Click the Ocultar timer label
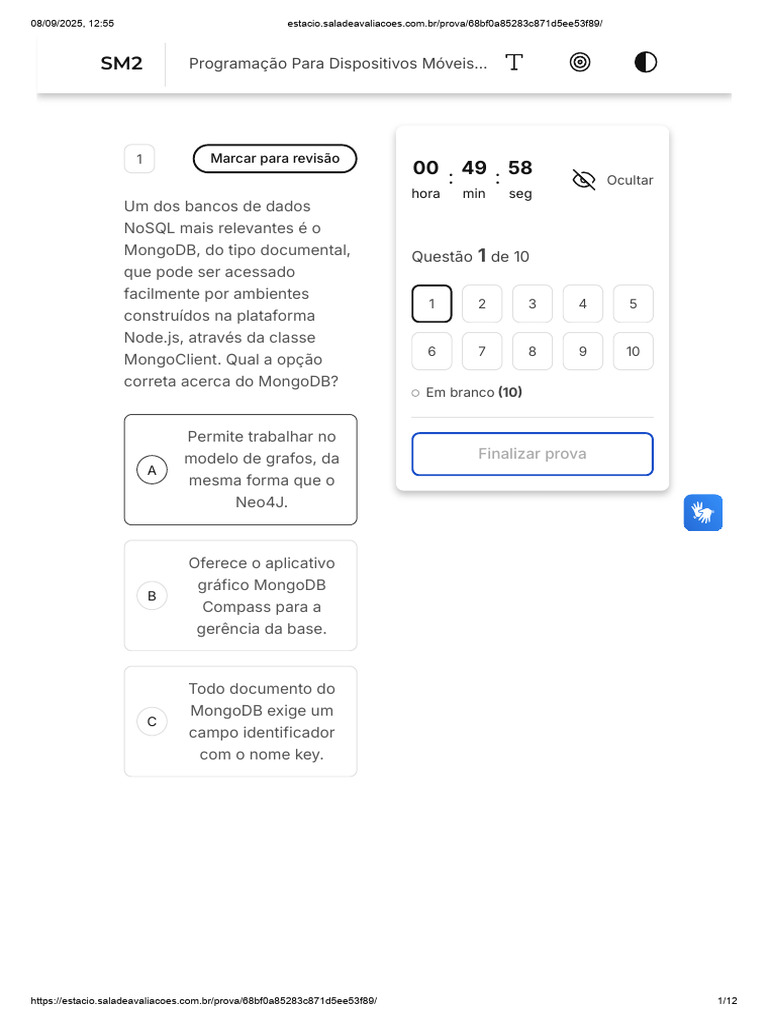 pos(630,180)
